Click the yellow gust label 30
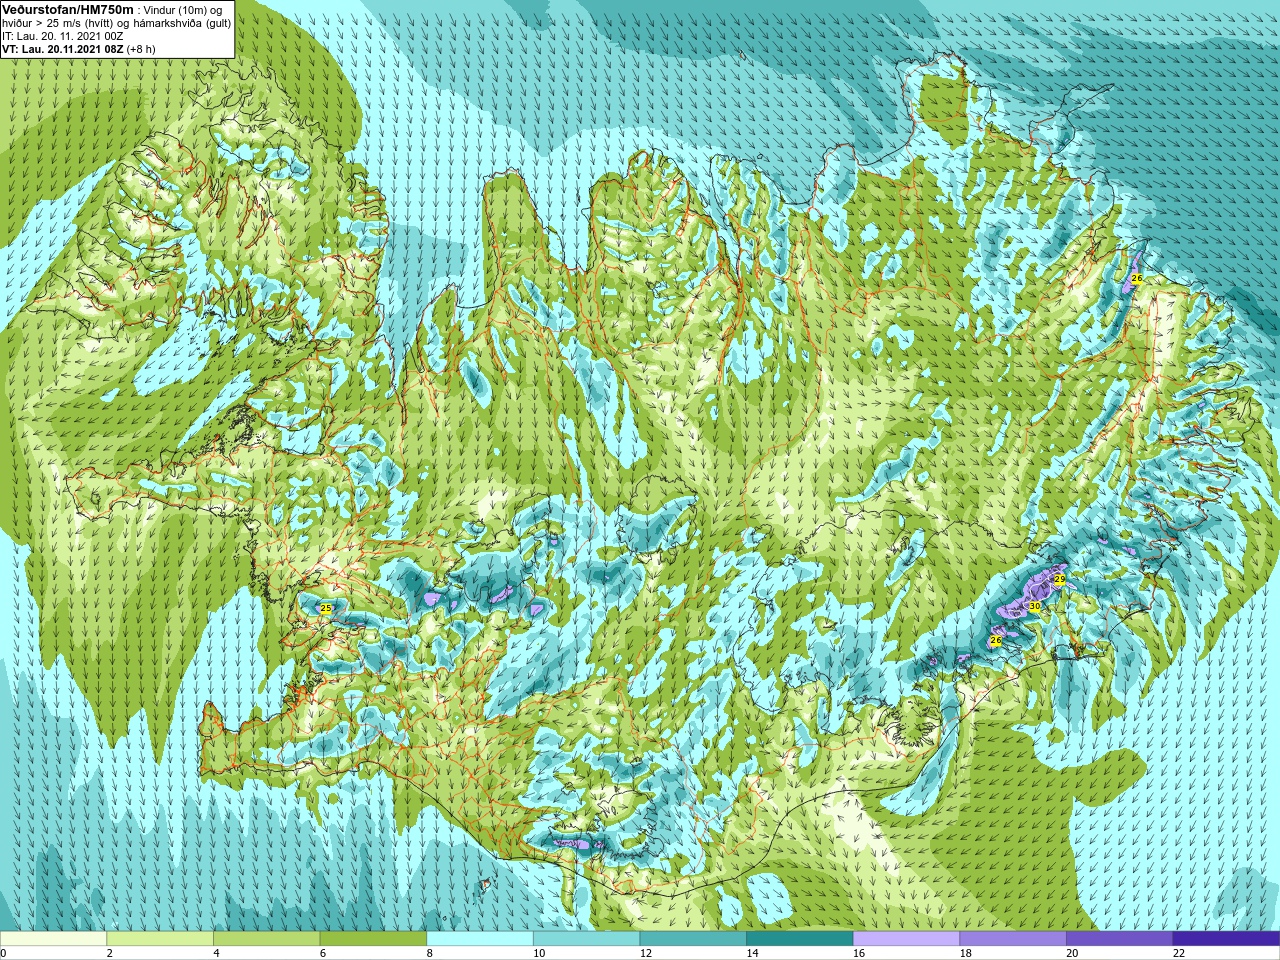The image size is (1280, 960). pyautogui.click(x=1034, y=606)
